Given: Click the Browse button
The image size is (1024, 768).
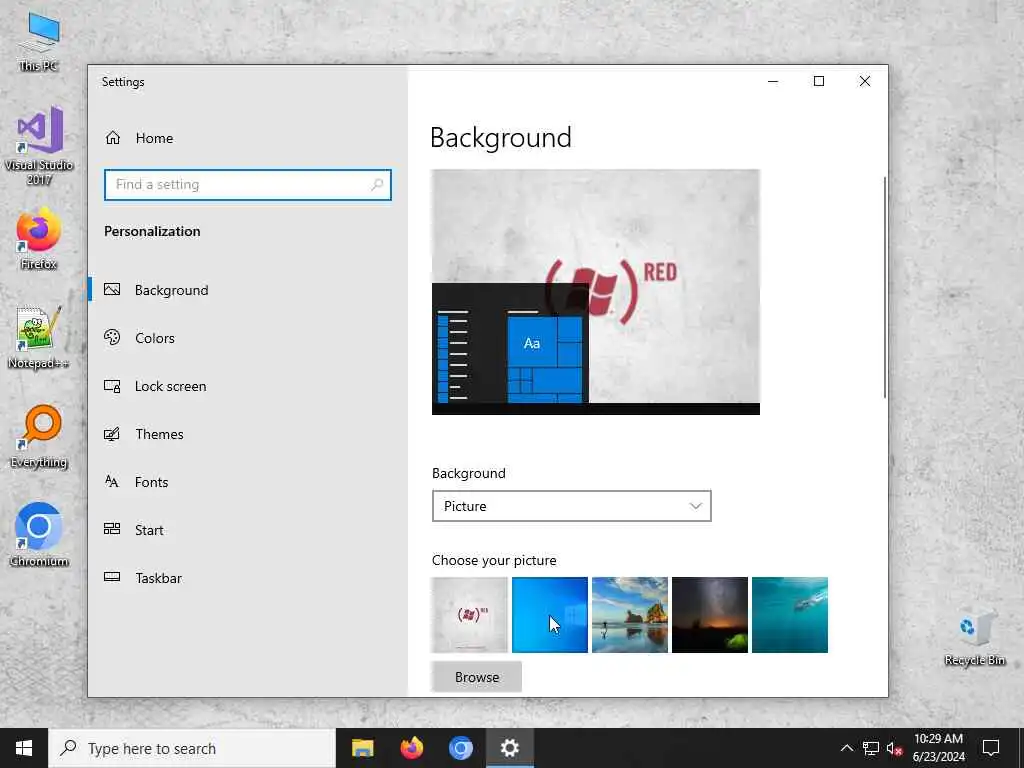Looking at the screenshot, I should 477,677.
